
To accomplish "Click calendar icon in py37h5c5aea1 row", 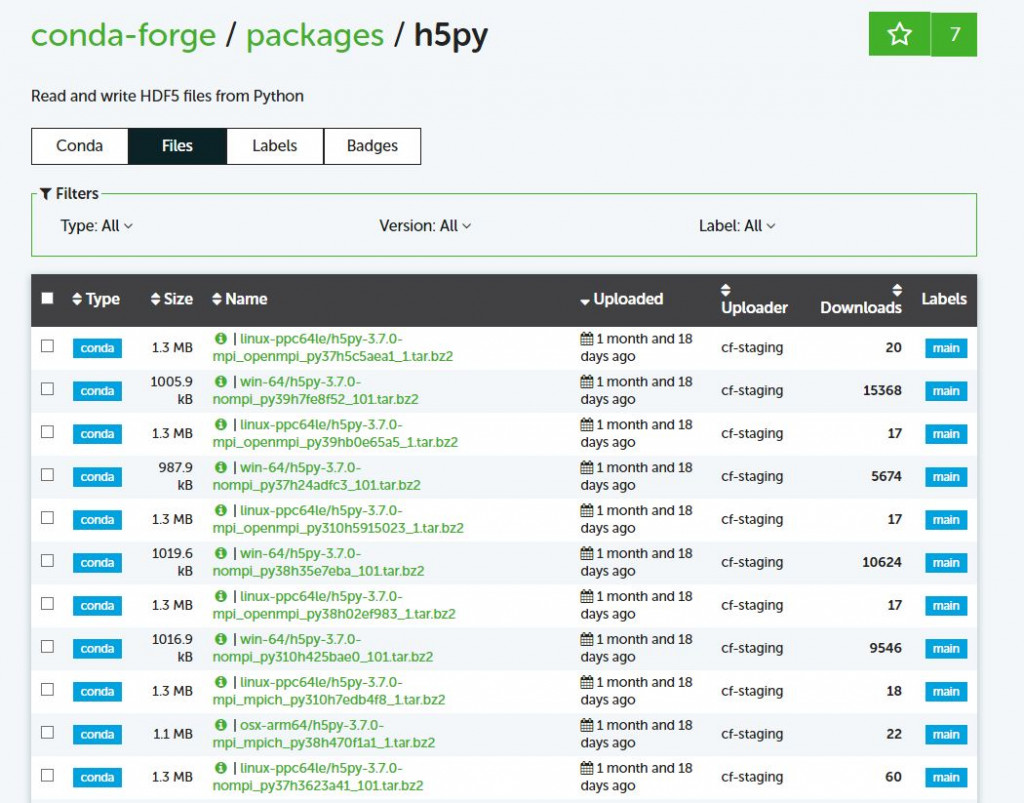I will click(586, 338).
